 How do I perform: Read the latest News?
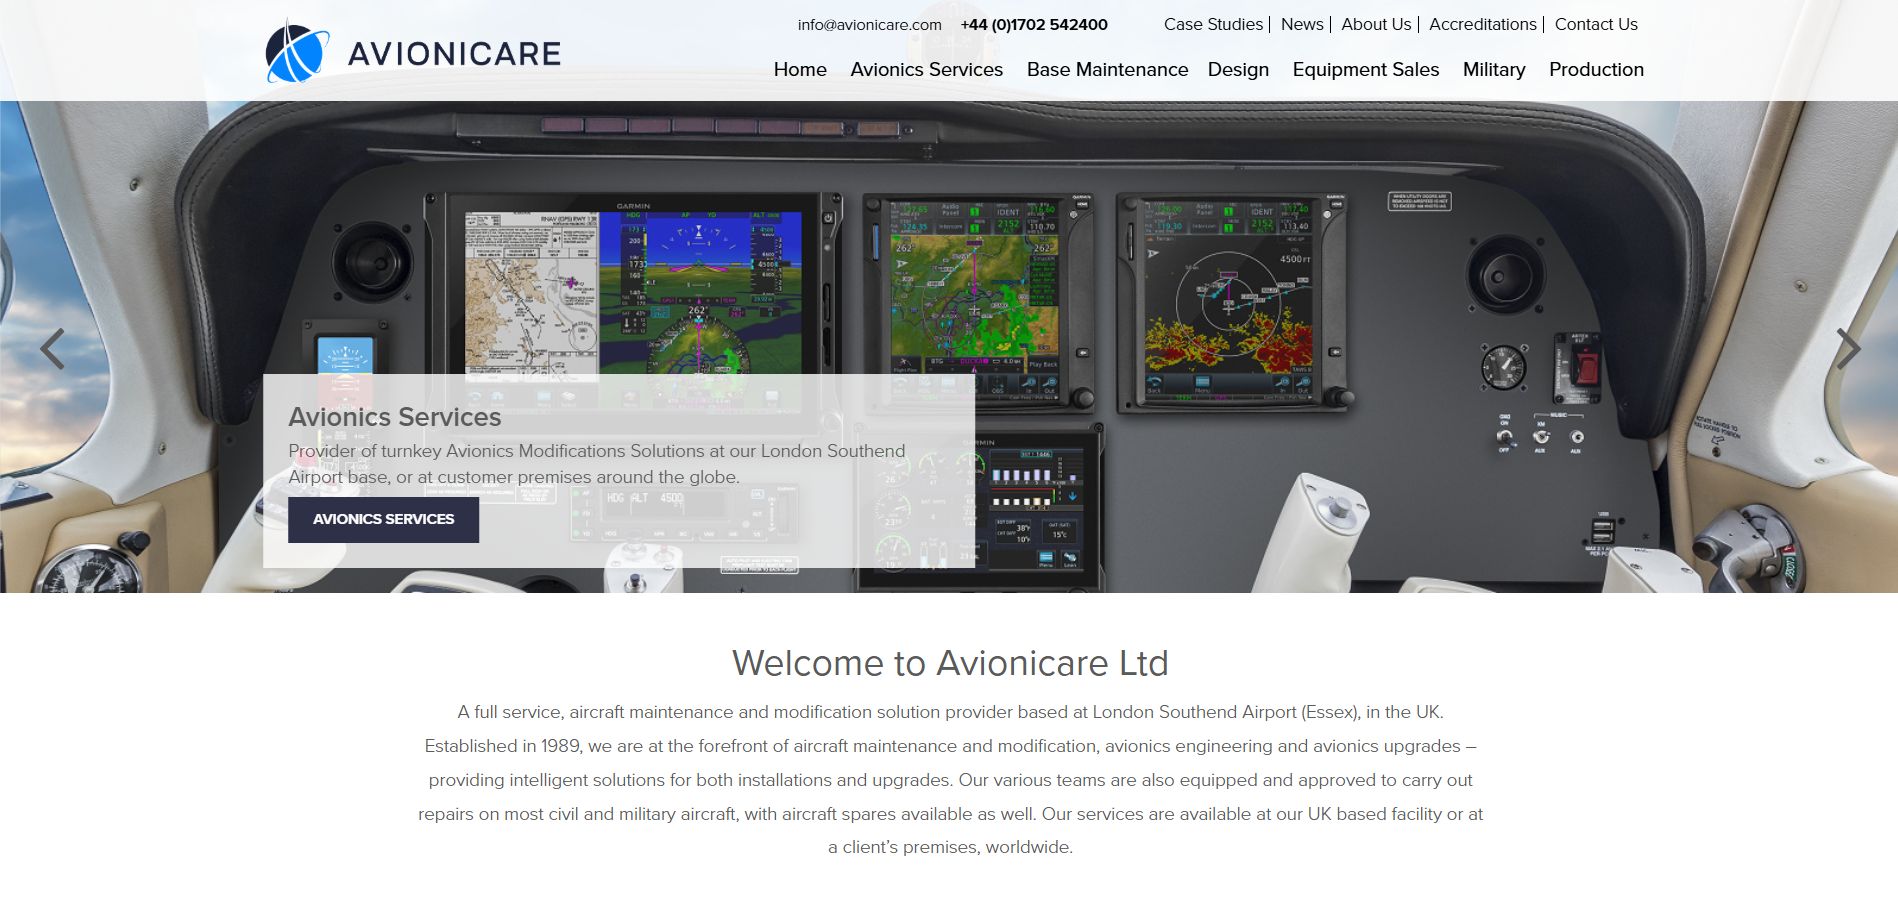[1301, 24]
